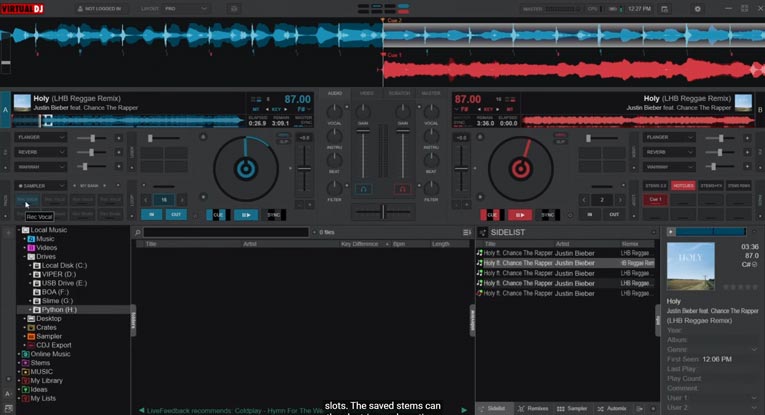Open deck B FLANGER effect dropdown
765x415 pixels.
668,138
